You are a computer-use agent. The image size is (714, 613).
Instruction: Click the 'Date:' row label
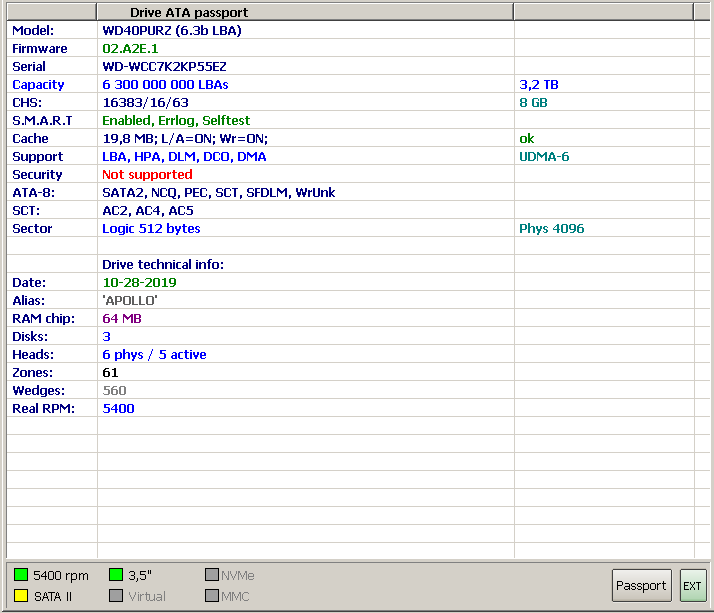point(29,282)
